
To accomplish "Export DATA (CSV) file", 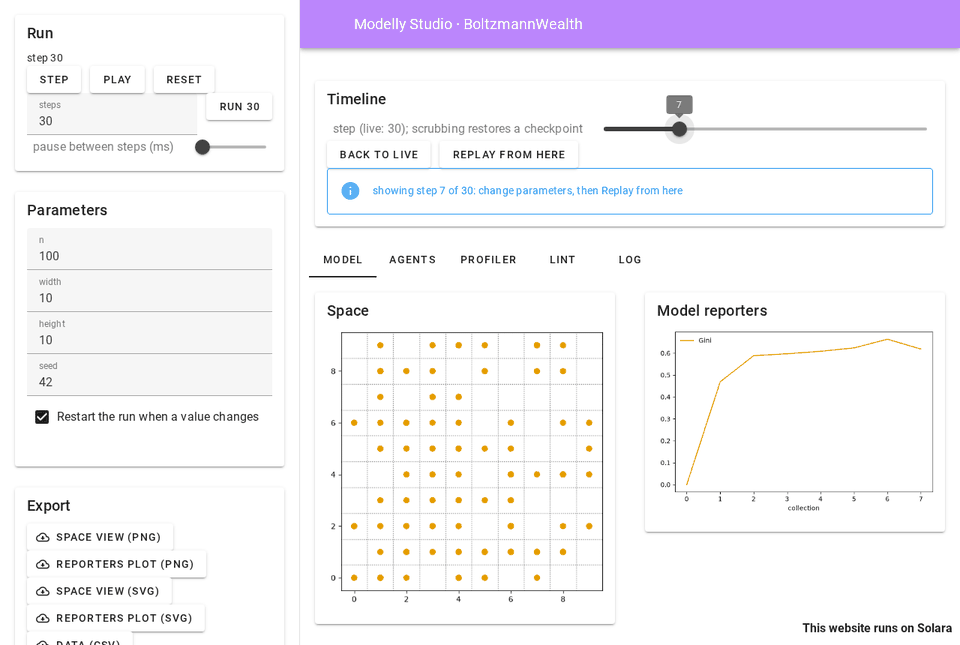I will point(80,640).
